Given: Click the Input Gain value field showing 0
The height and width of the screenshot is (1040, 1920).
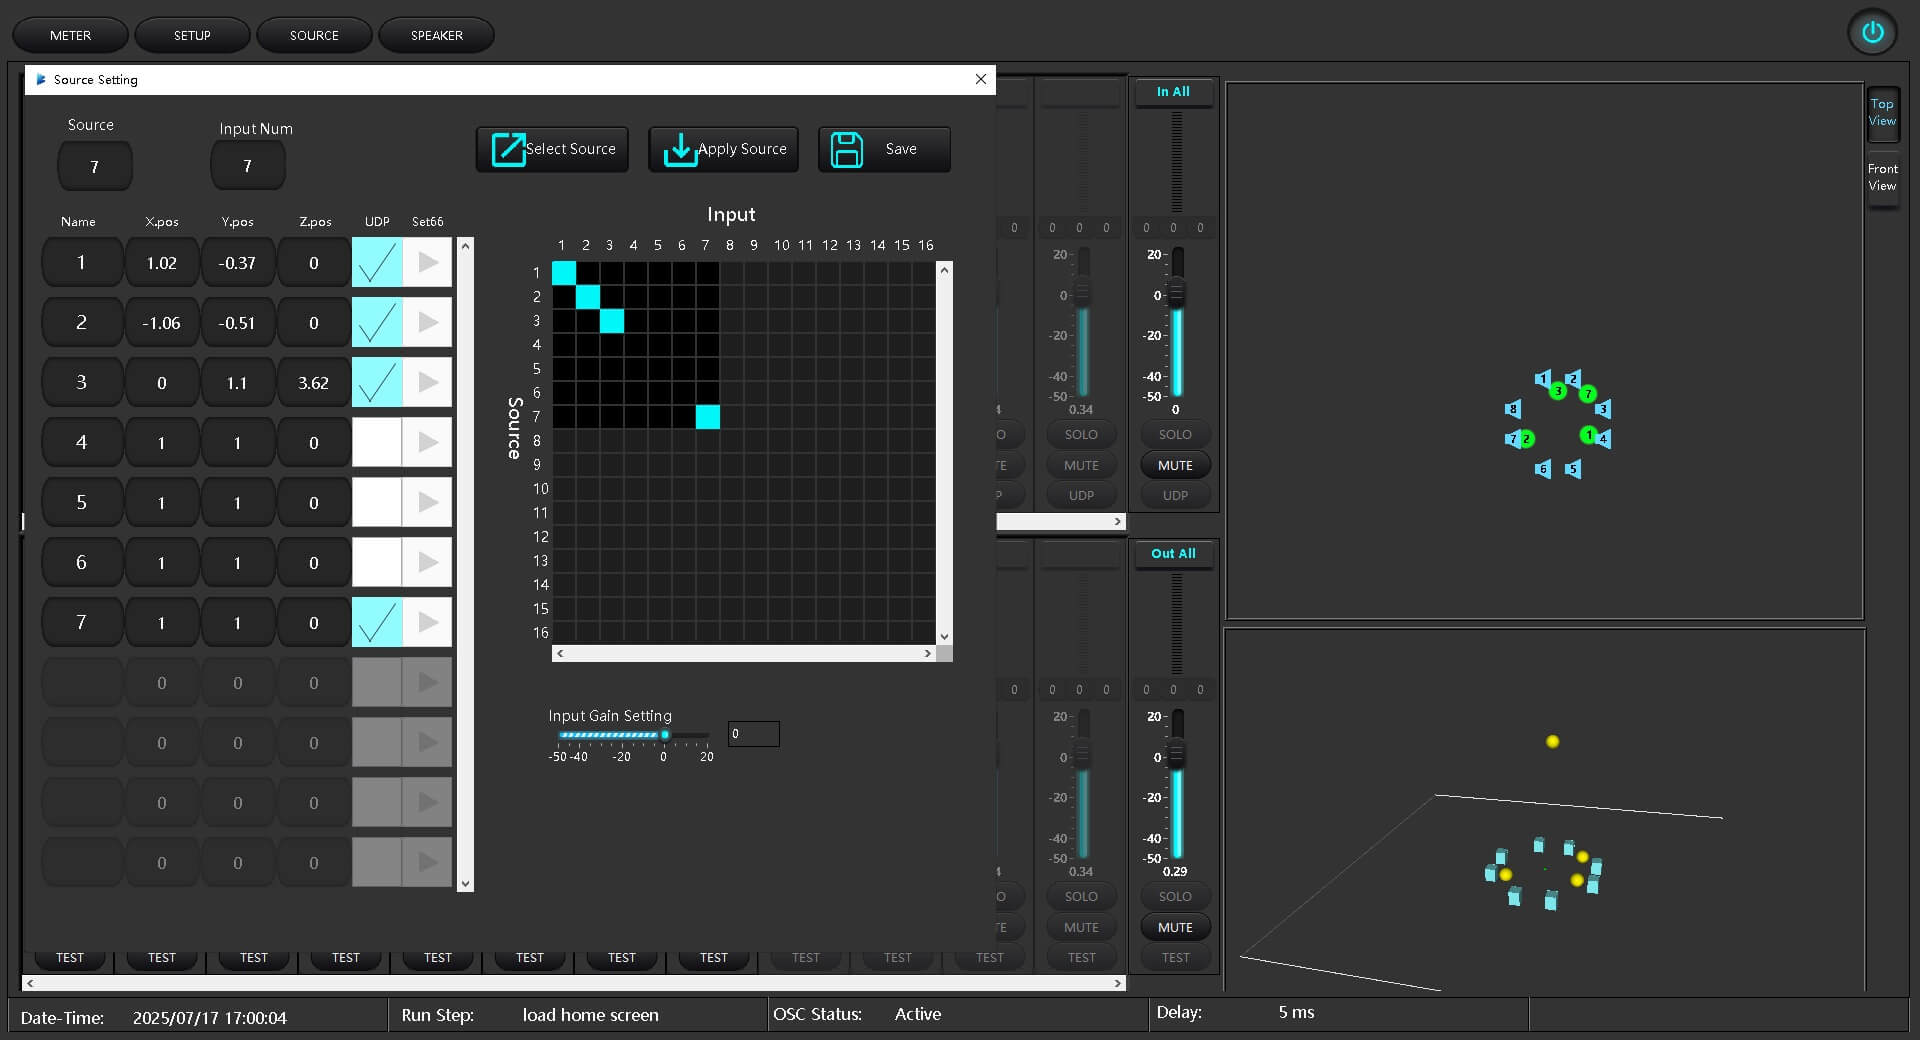Looking at the screenshot, I should (753, 734).
